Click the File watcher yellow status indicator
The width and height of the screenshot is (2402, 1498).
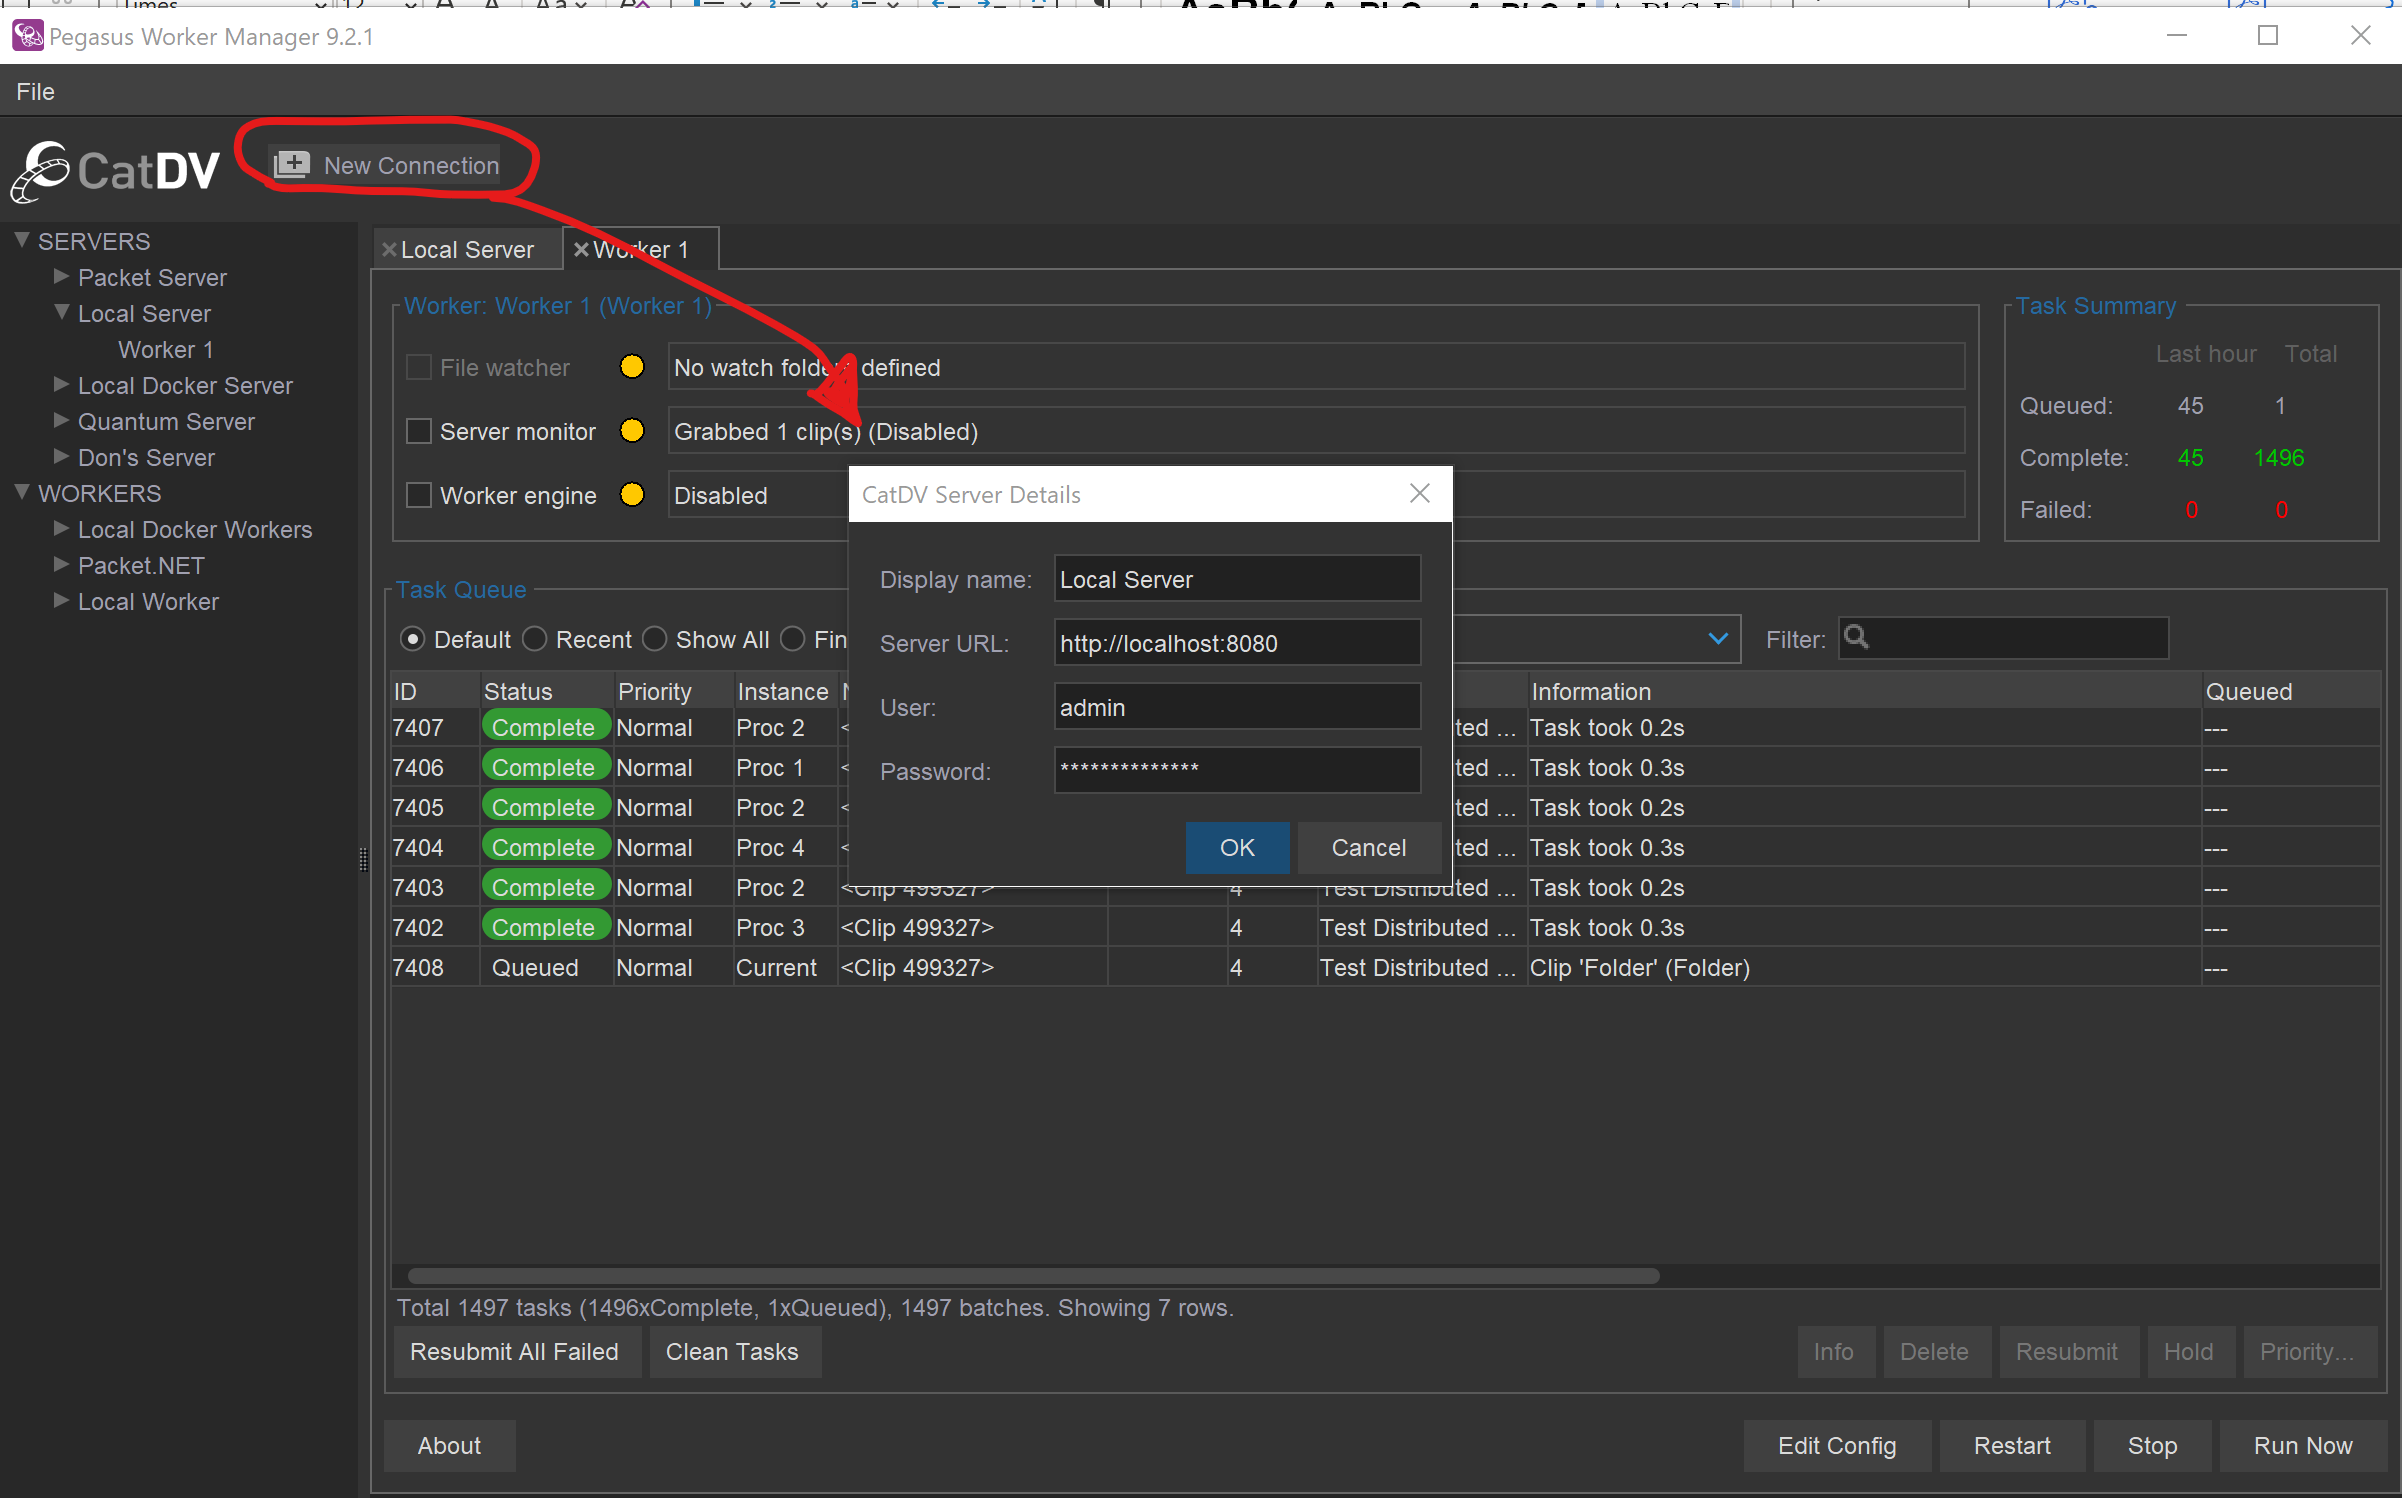[632, 367]
